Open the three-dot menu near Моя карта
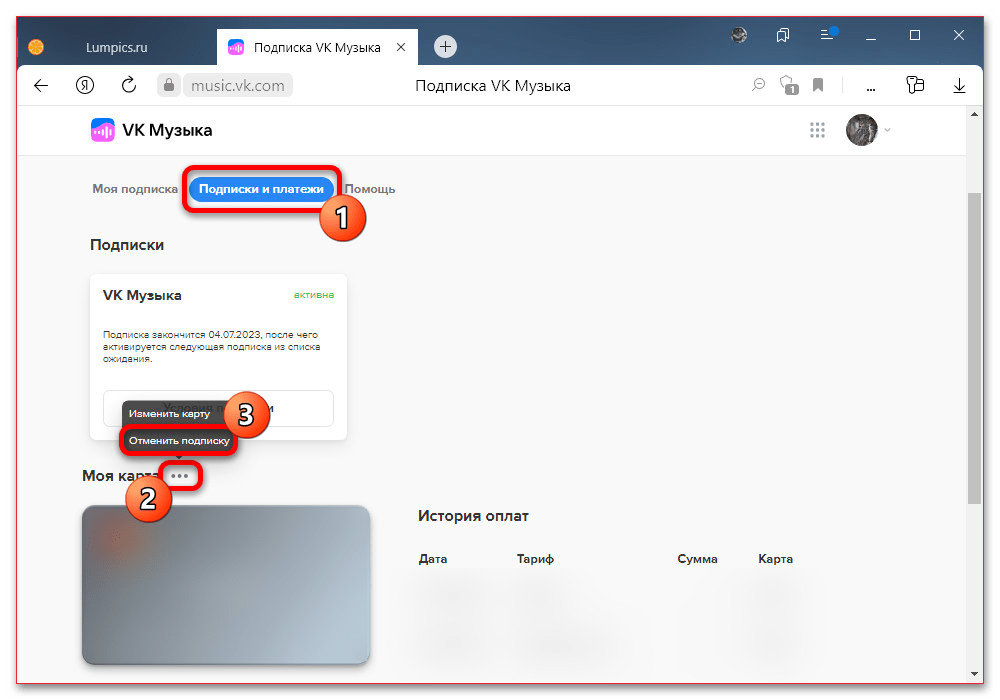The height and width of the screenshot is (700, 1000). point(180,476)
